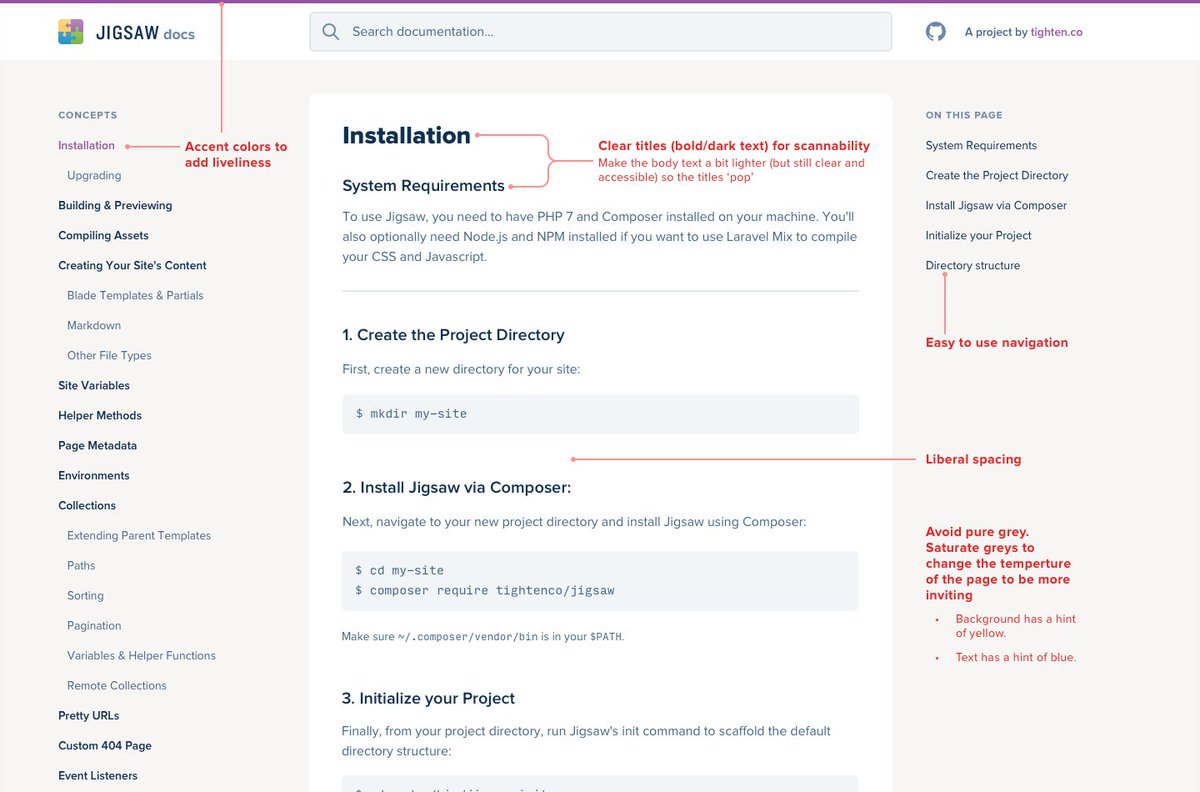Image resolution: width=1200 pixels, height=792 pixels.
Task: Click the '1. Create the Project Directory' heading
Action: click(453, 335)
